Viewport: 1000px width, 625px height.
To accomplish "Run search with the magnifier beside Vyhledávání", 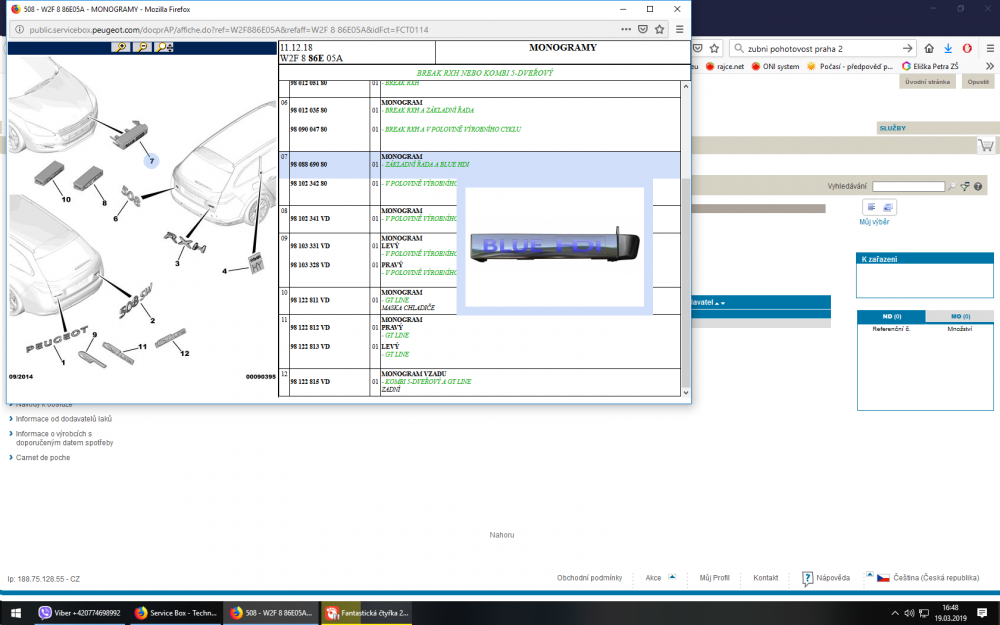I will (952, 186).
